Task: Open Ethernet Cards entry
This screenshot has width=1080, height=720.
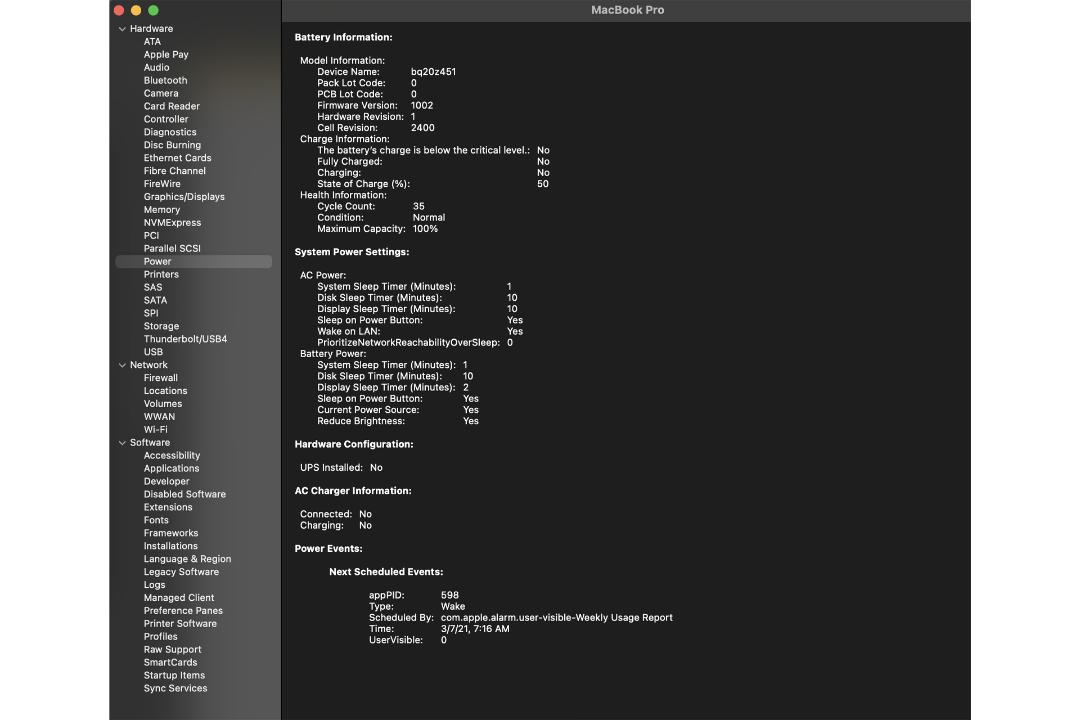Action: [178, 158]
